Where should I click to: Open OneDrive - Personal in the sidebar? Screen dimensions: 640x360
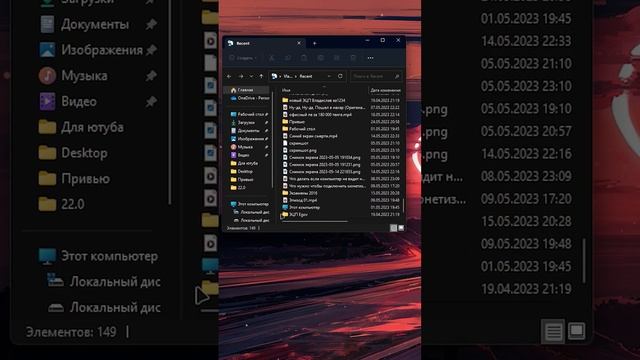coord(249,98)
